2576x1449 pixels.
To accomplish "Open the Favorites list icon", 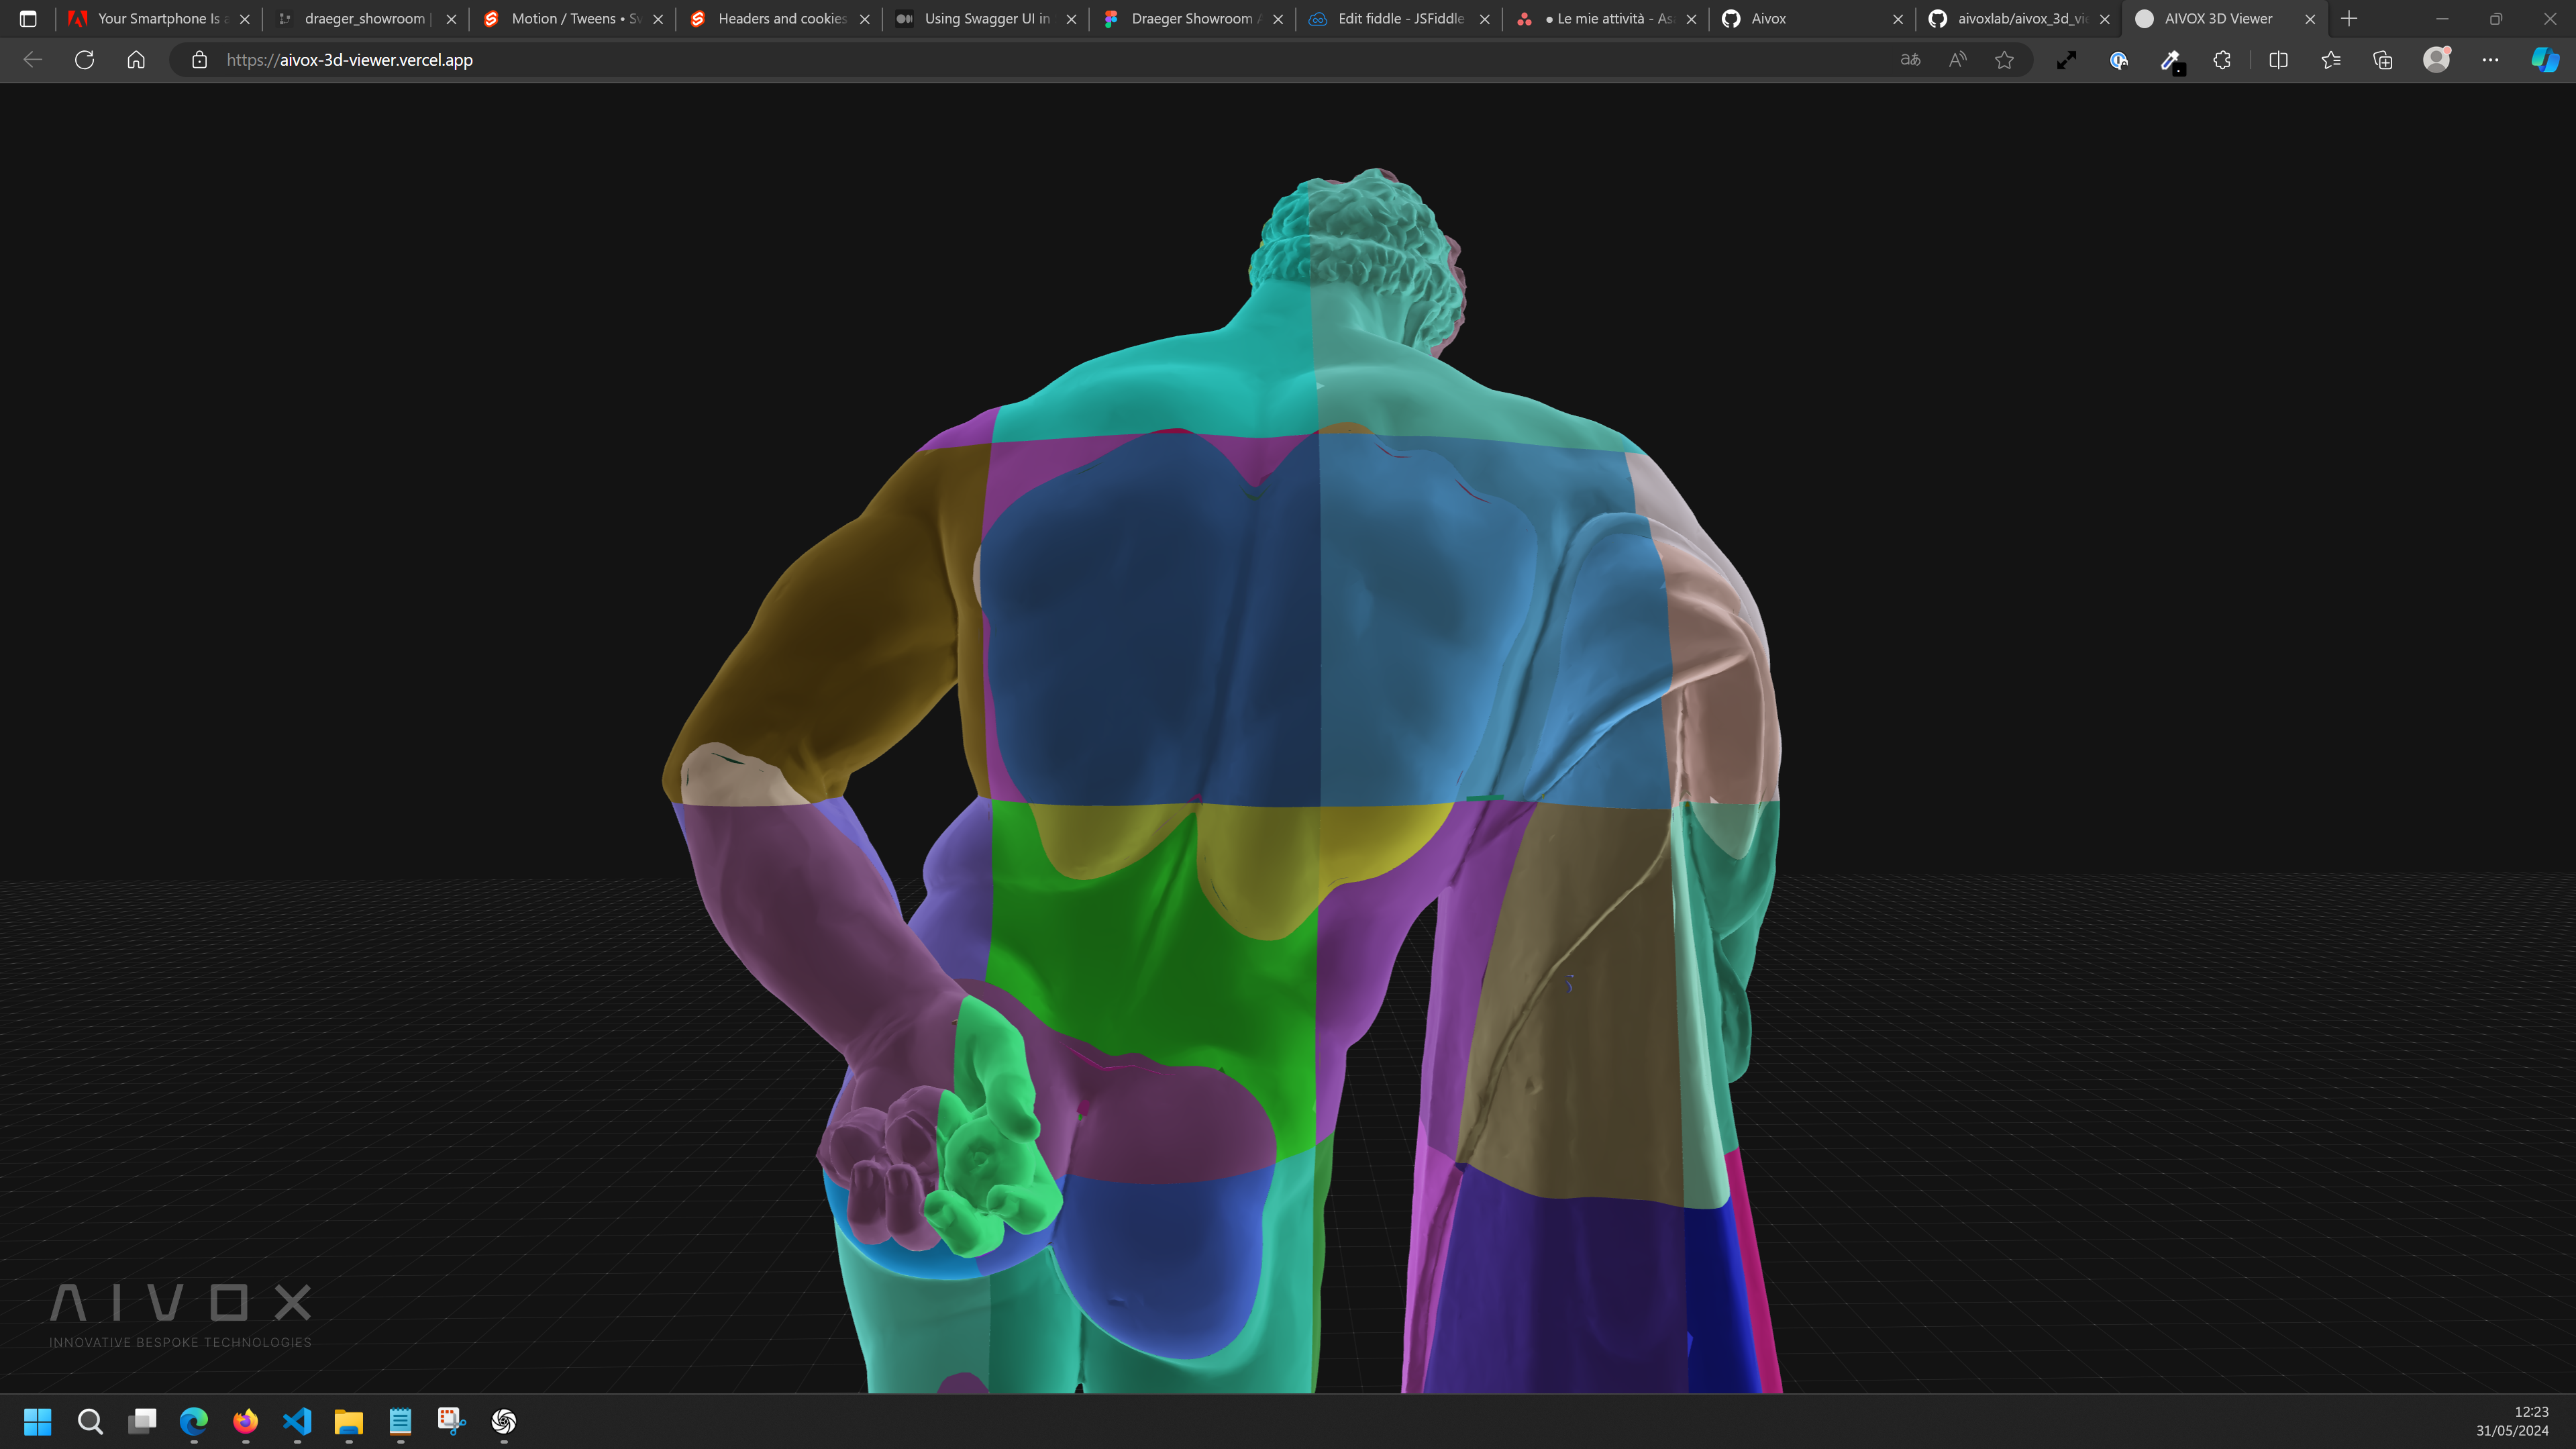I will point(2331,60).
